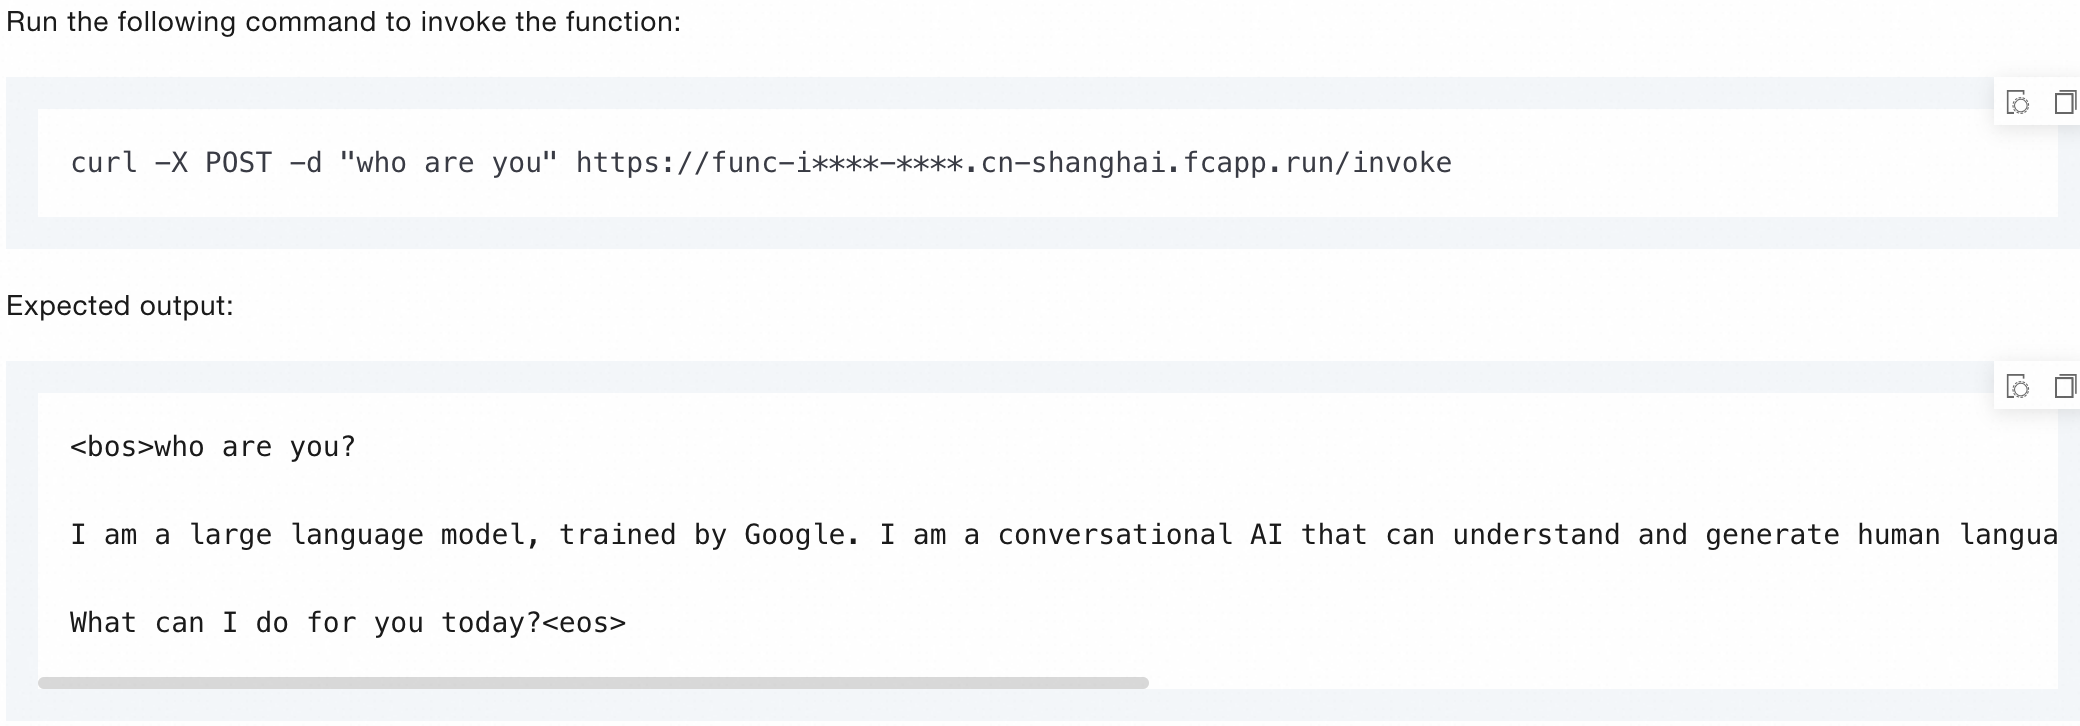Click the word "curl" in code block
The height and width of the screenshot is (726, 2080).
103,163
